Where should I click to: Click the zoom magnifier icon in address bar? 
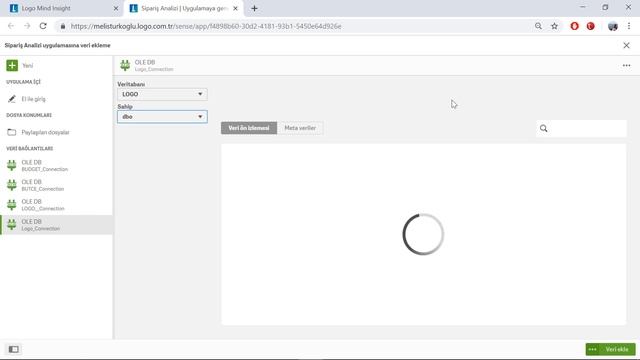pyautogui.click(x=538, y=26)
